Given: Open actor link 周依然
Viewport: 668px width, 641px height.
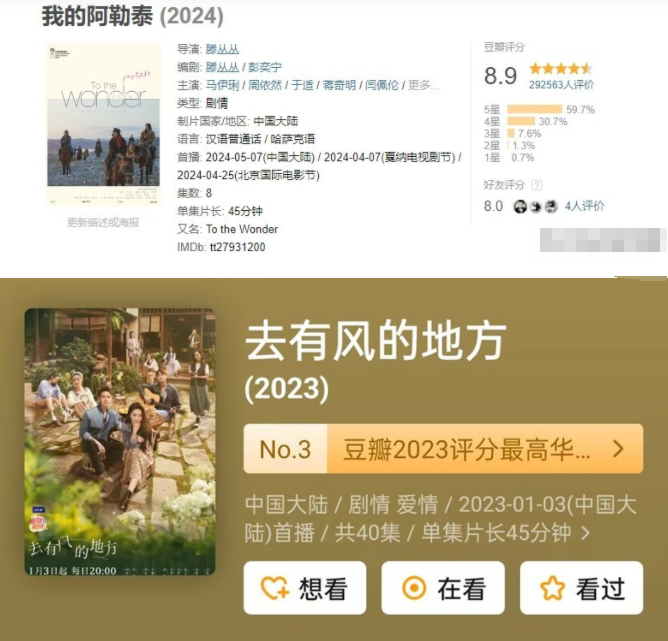Looking at the screenshot, I should [x=265, y=85].
